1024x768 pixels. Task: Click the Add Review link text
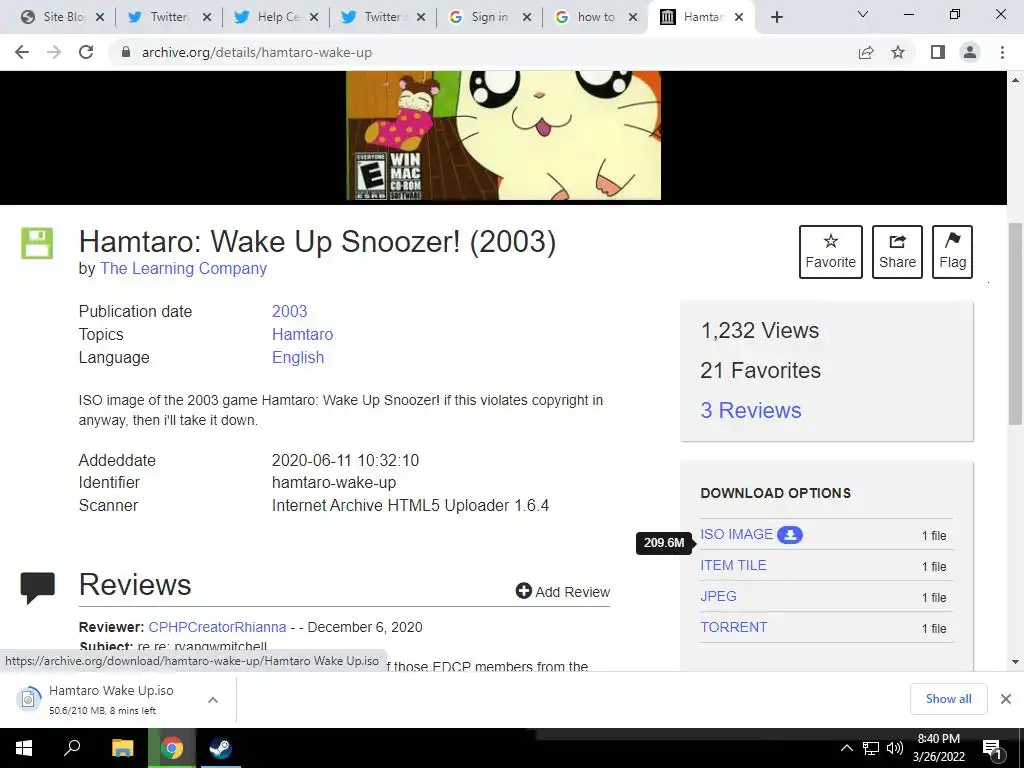[x=573, y=592]
